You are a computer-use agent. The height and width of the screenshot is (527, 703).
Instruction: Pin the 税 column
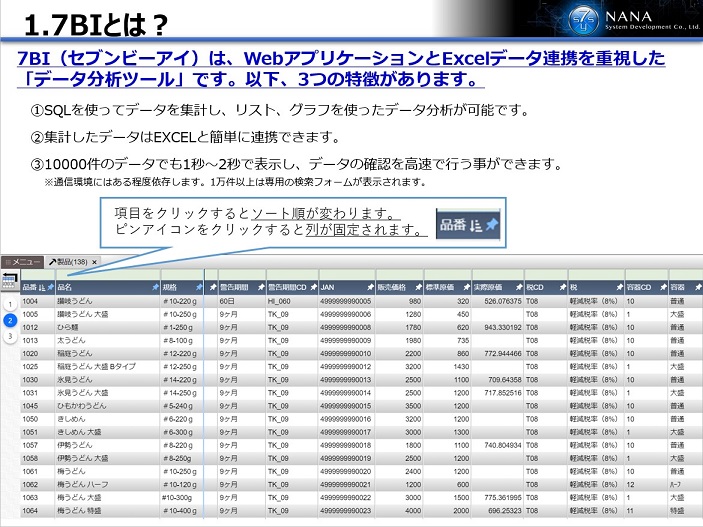(619, 287)
